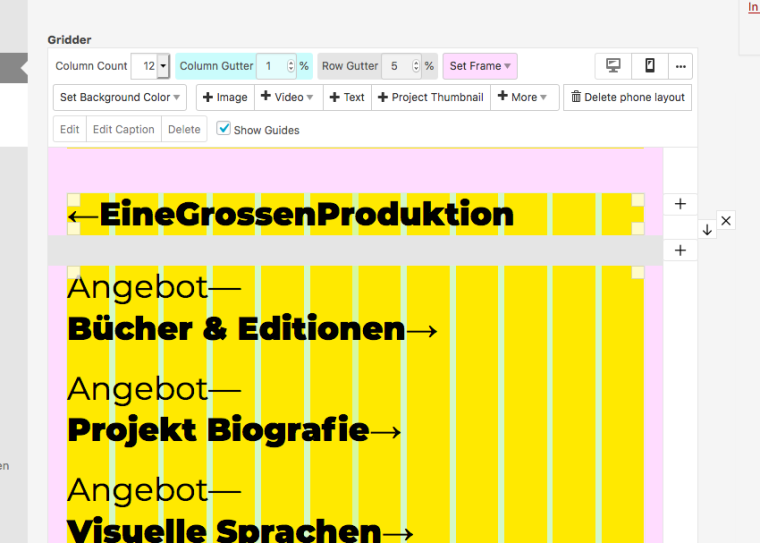Click the lower plus row button
Image resolution: width=760 pixels, height=543 pixels.
(680, 250)
